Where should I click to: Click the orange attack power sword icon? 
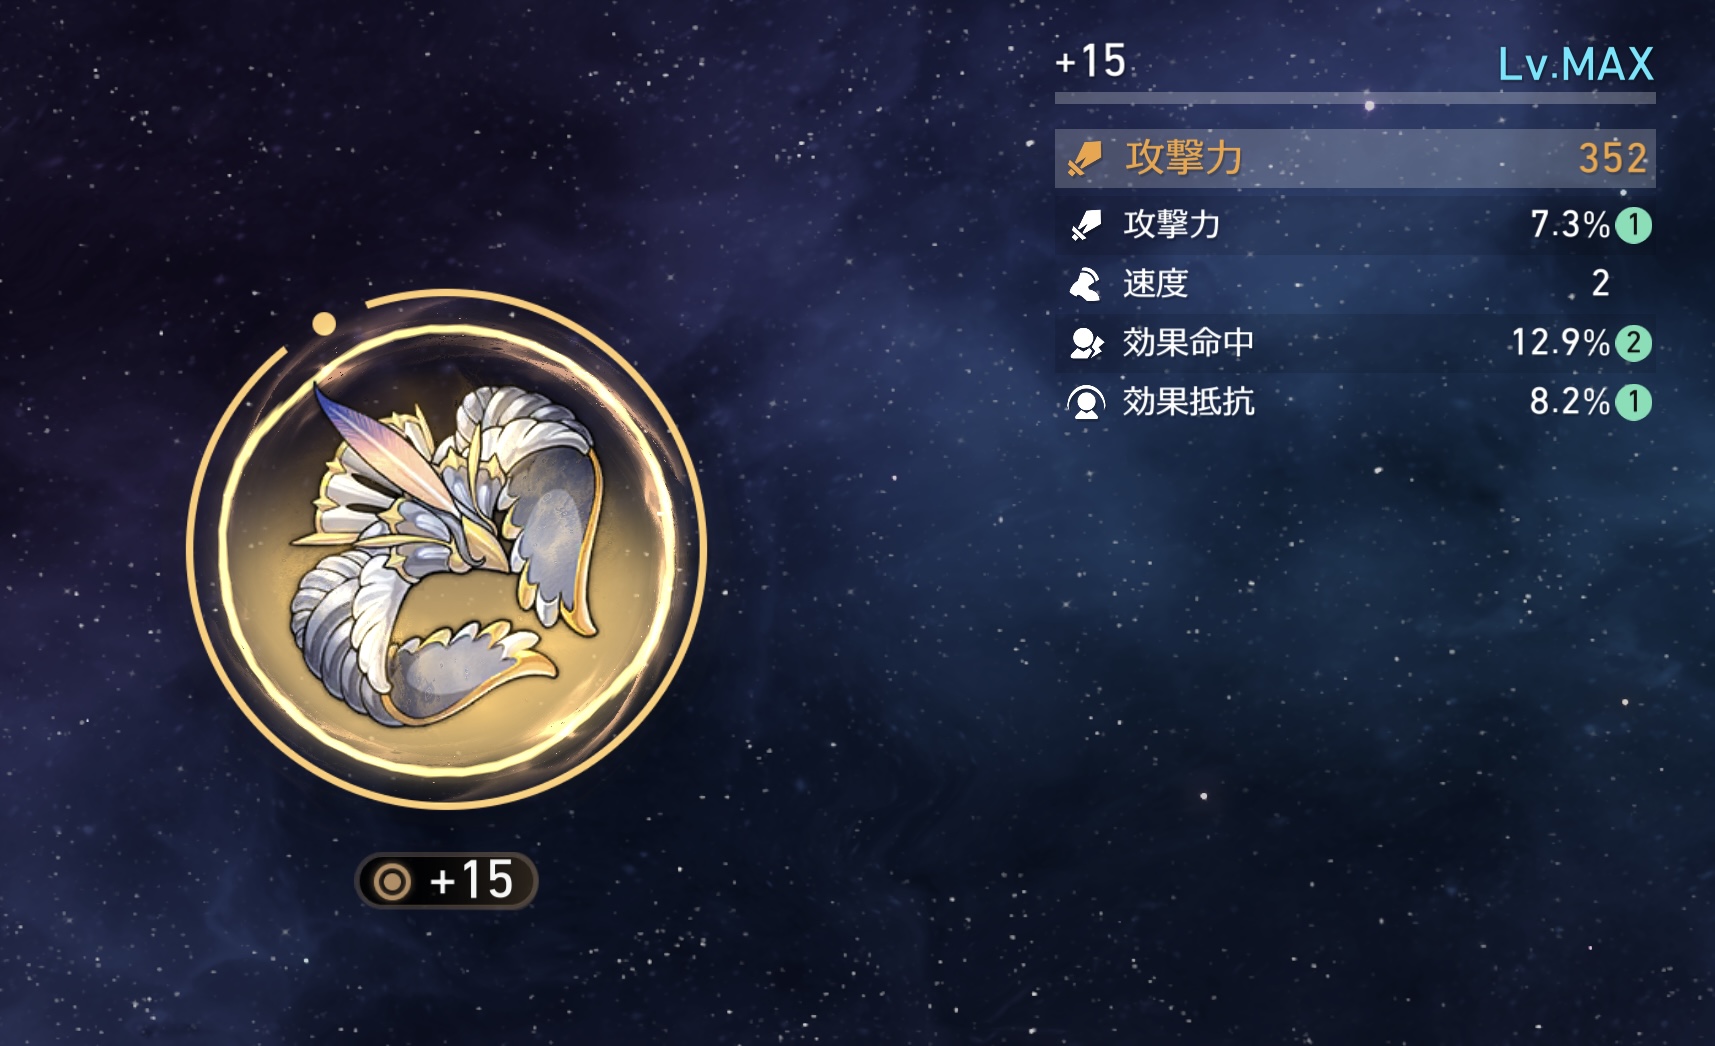tap(1085, 159)
